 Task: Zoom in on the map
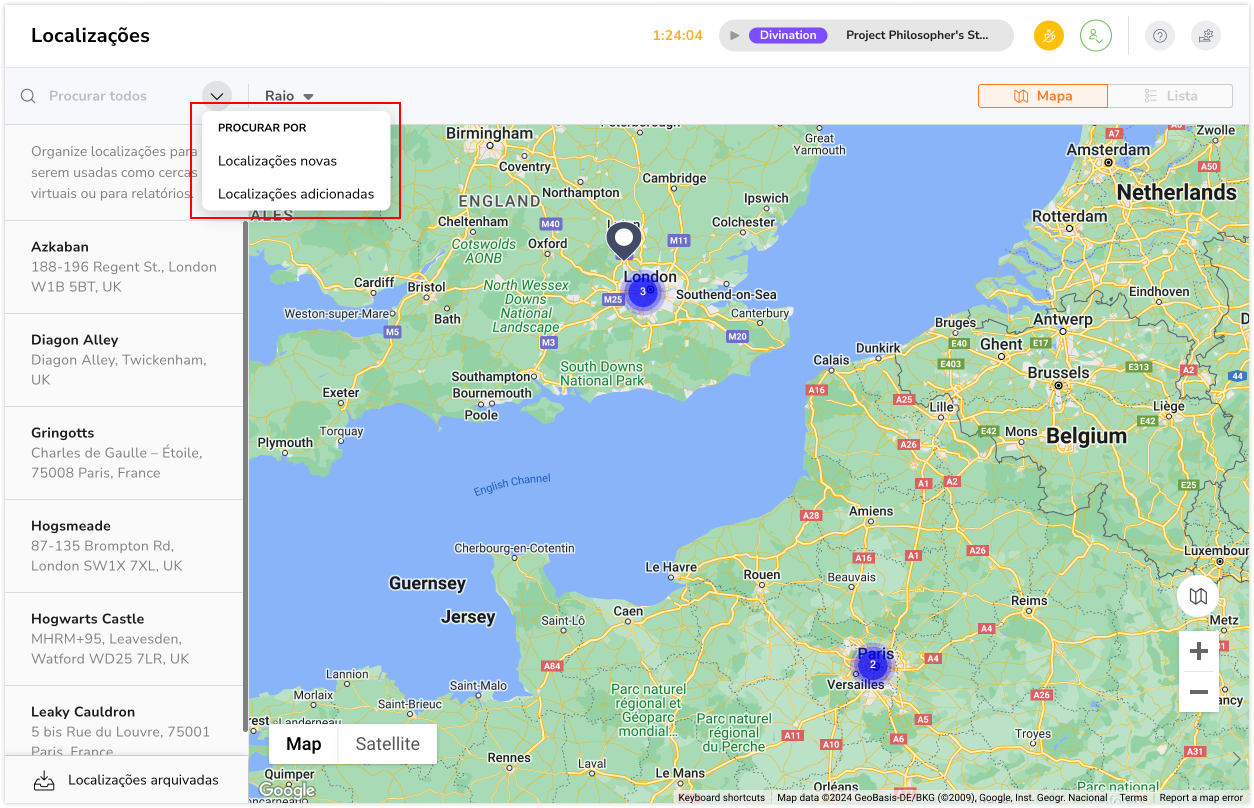[1198, 652]
